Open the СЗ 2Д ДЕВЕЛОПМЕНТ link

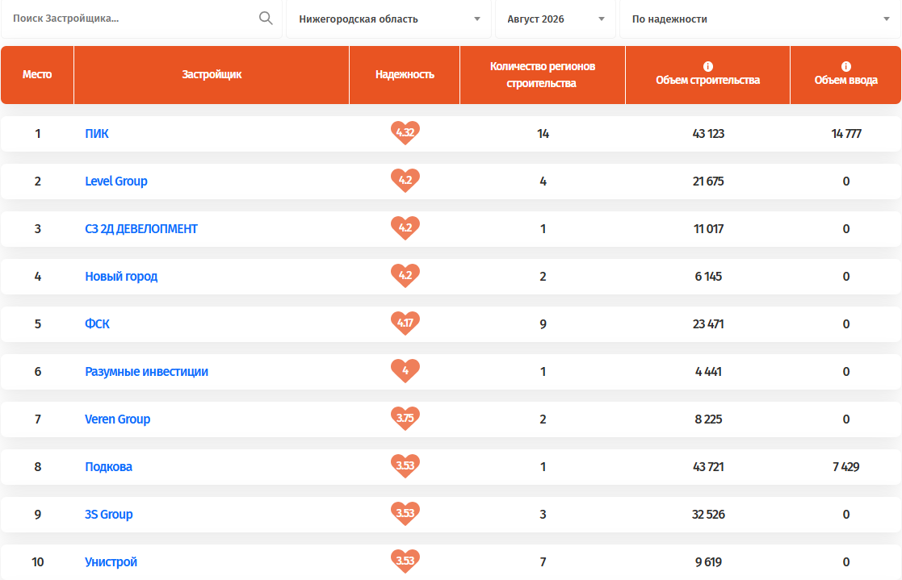[141, 229]
